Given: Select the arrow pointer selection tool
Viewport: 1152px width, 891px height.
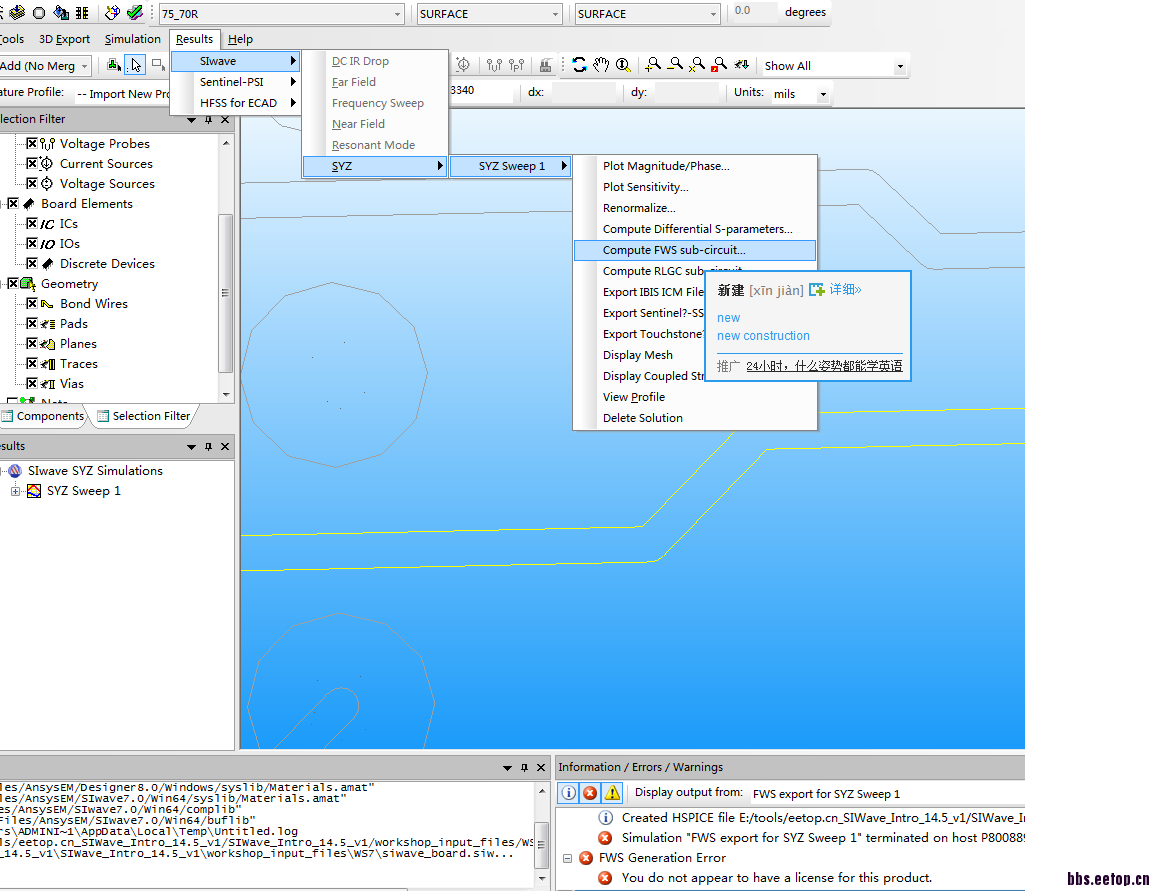Looking at the screenshot, I should click(135, 65).
